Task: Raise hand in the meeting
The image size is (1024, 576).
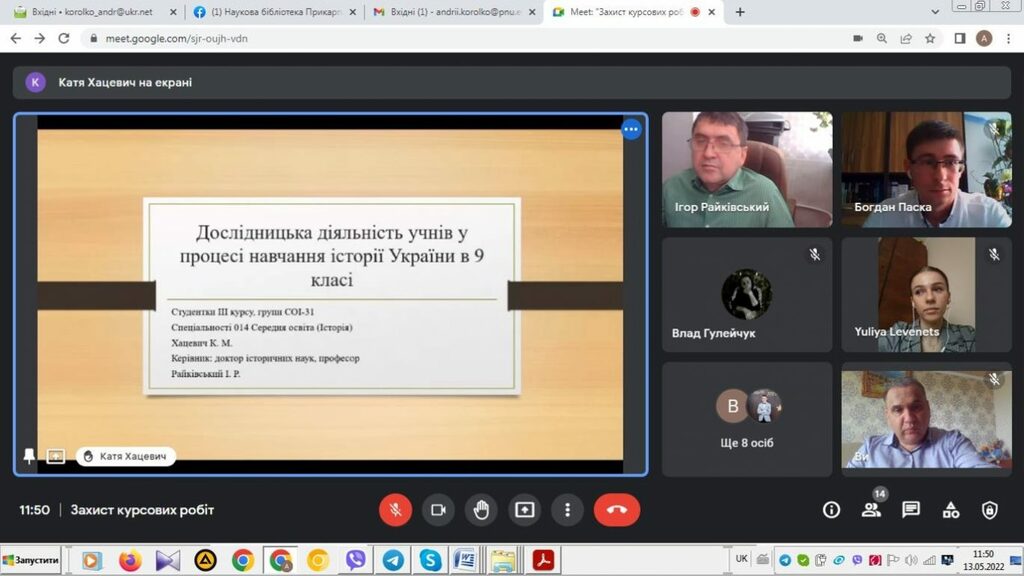Action: pos(481,510)
